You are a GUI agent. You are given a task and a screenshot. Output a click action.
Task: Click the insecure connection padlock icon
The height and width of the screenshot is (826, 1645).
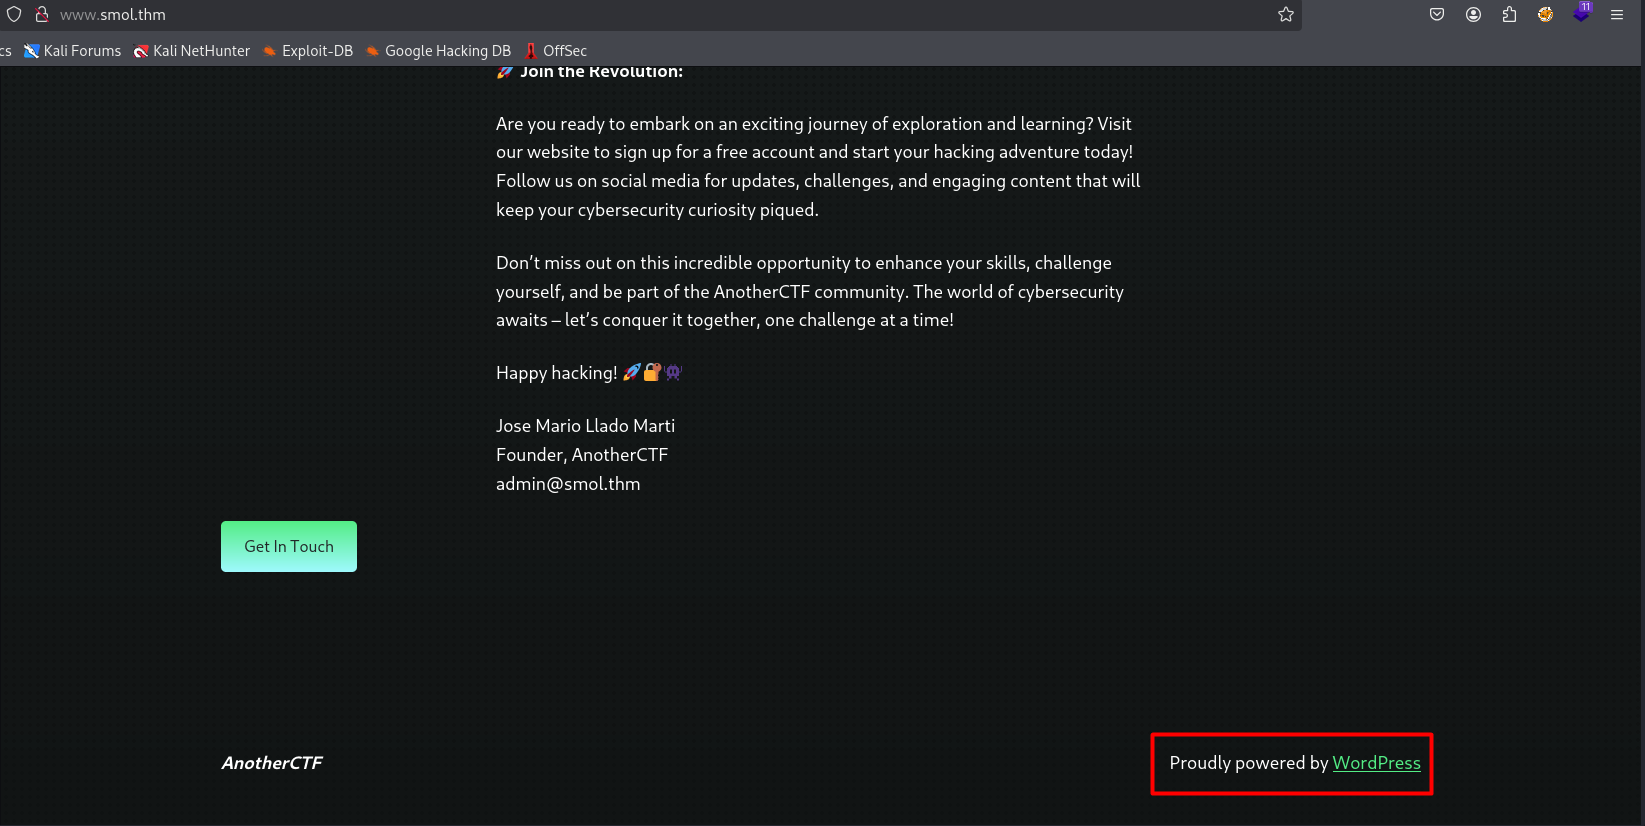(x=42, y=14)
